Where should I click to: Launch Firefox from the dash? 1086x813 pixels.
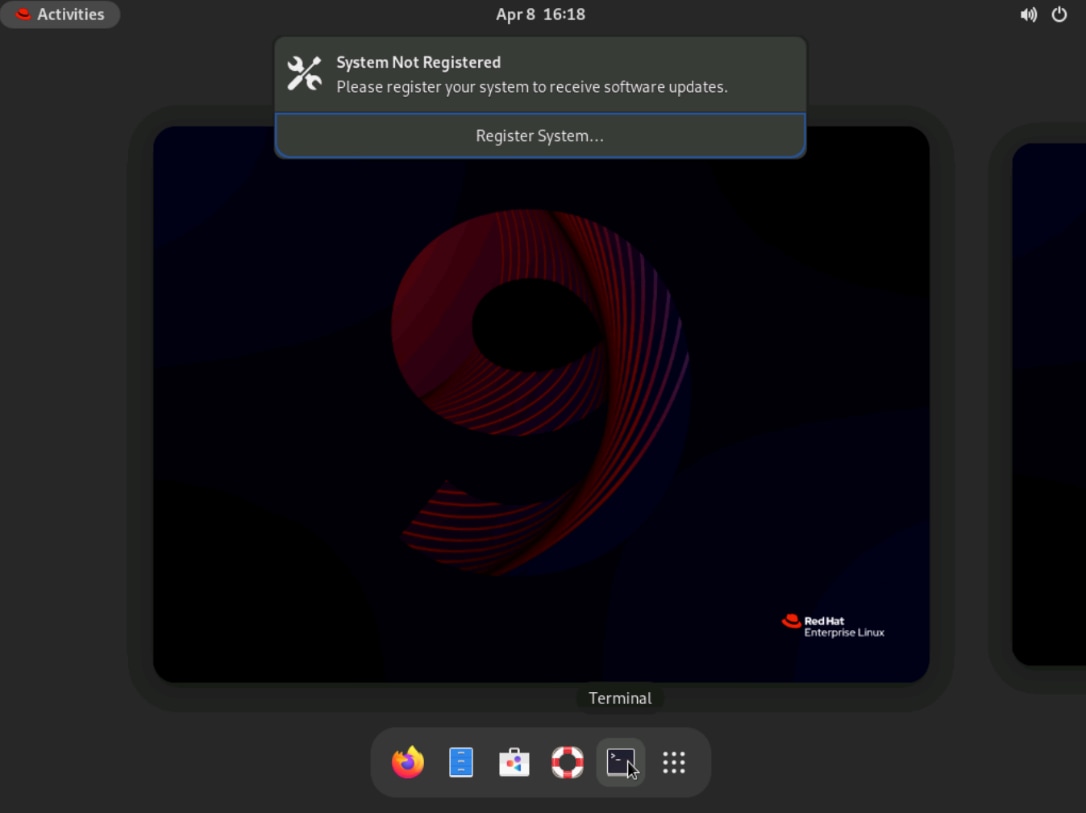point(407,762)
